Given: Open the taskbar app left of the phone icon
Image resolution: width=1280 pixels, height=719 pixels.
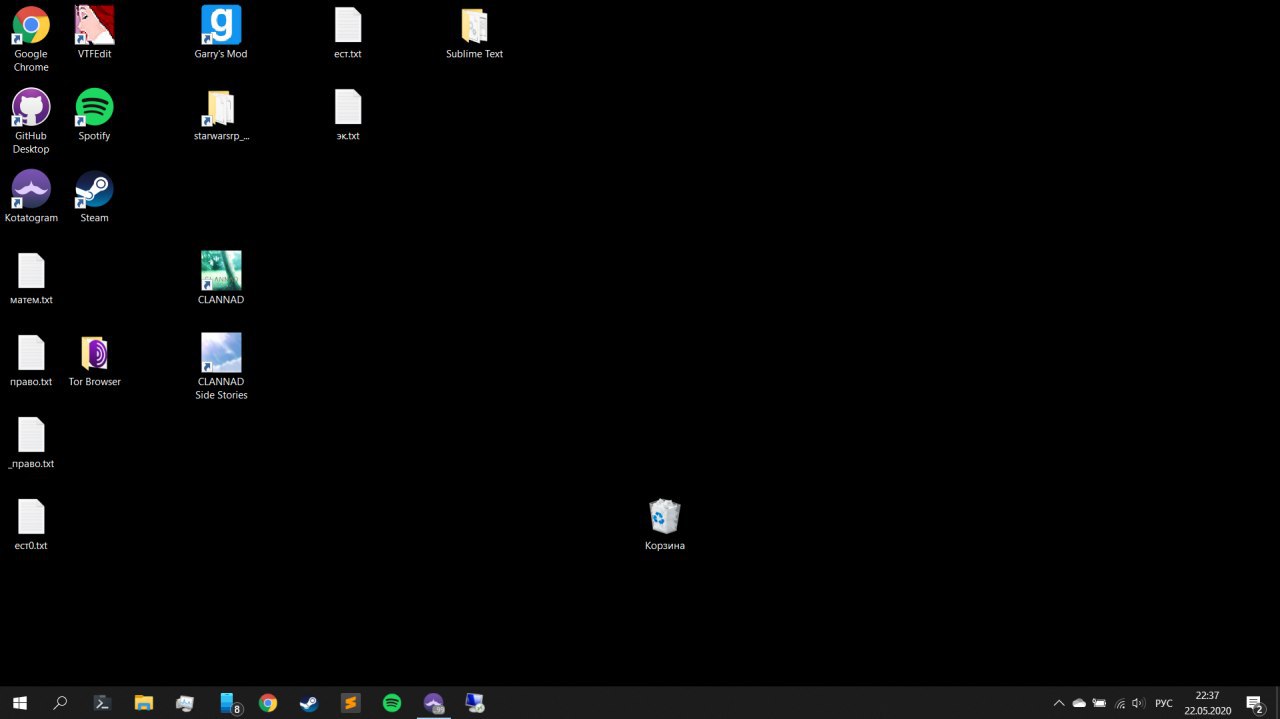Looking at the screenshot, I should pos(185,703).
